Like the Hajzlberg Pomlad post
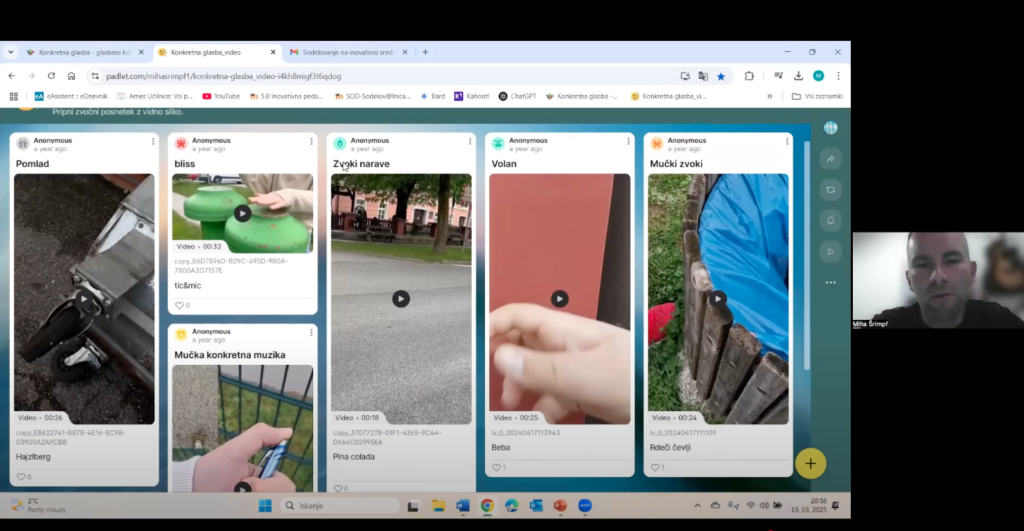 click(21, 477)
